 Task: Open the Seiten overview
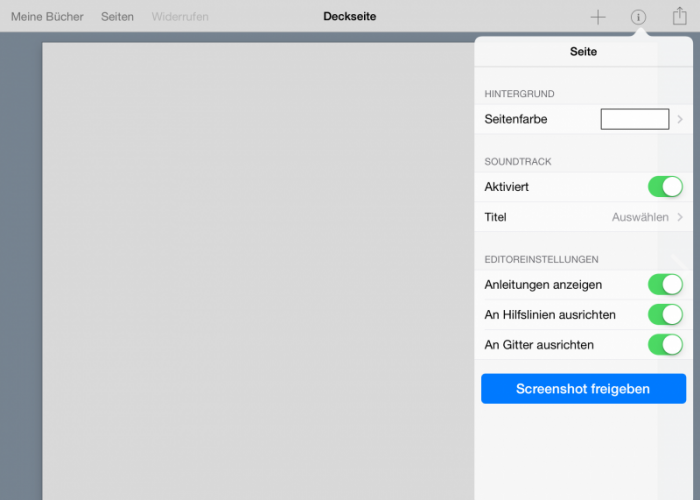click(x=117, y=17)
